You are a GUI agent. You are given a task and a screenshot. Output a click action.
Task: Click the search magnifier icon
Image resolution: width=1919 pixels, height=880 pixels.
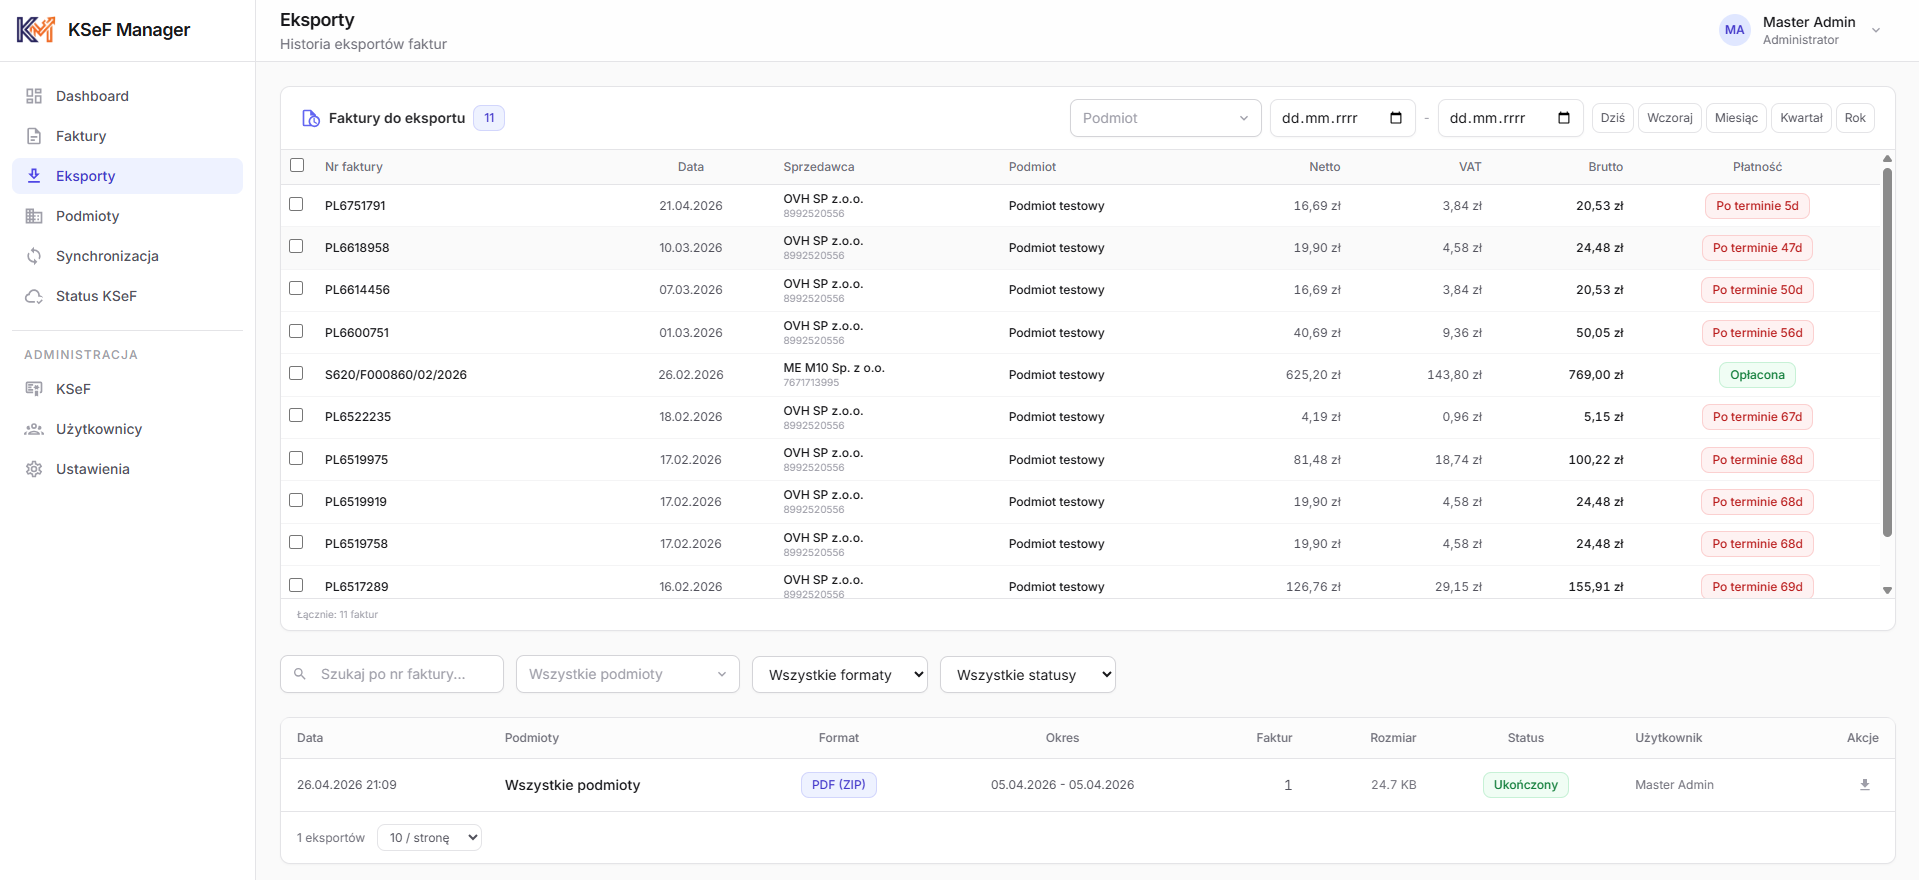click(300, 674)
